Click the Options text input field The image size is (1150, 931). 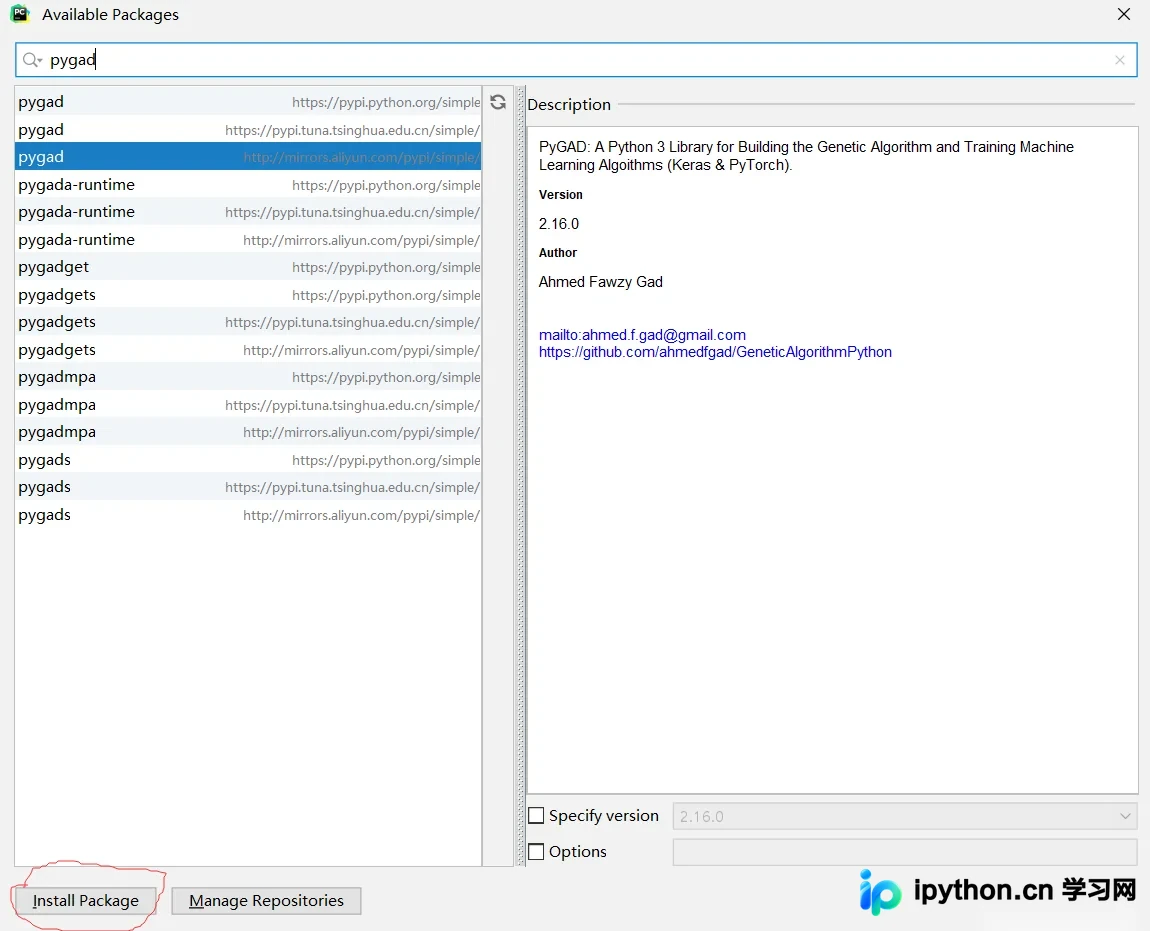click(904, 852)
